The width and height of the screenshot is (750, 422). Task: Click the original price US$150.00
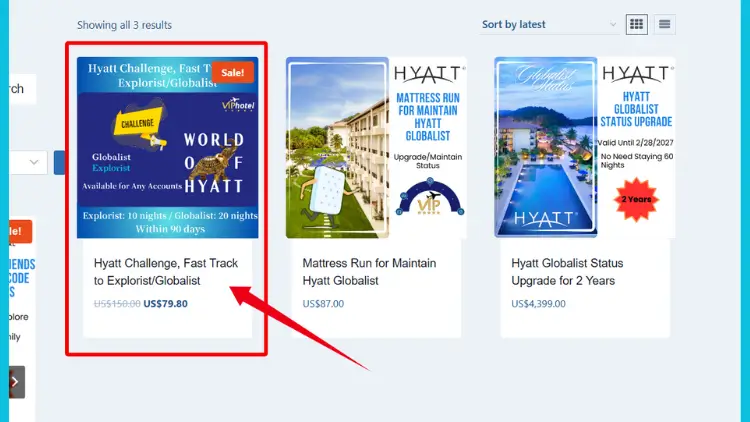[117, 303]
